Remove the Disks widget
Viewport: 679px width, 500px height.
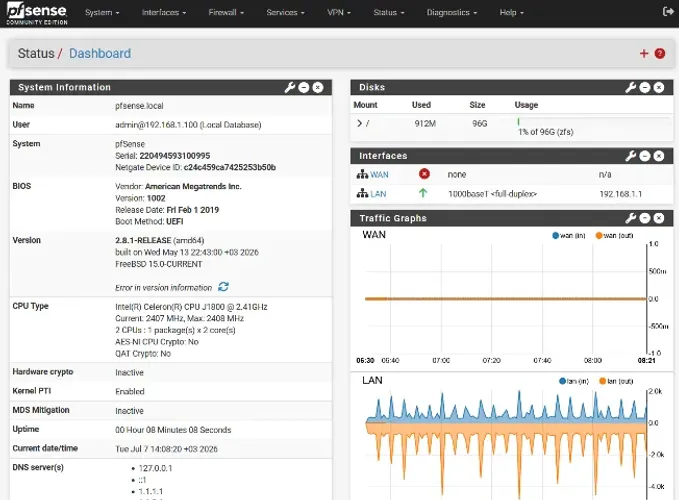[659, 87]
